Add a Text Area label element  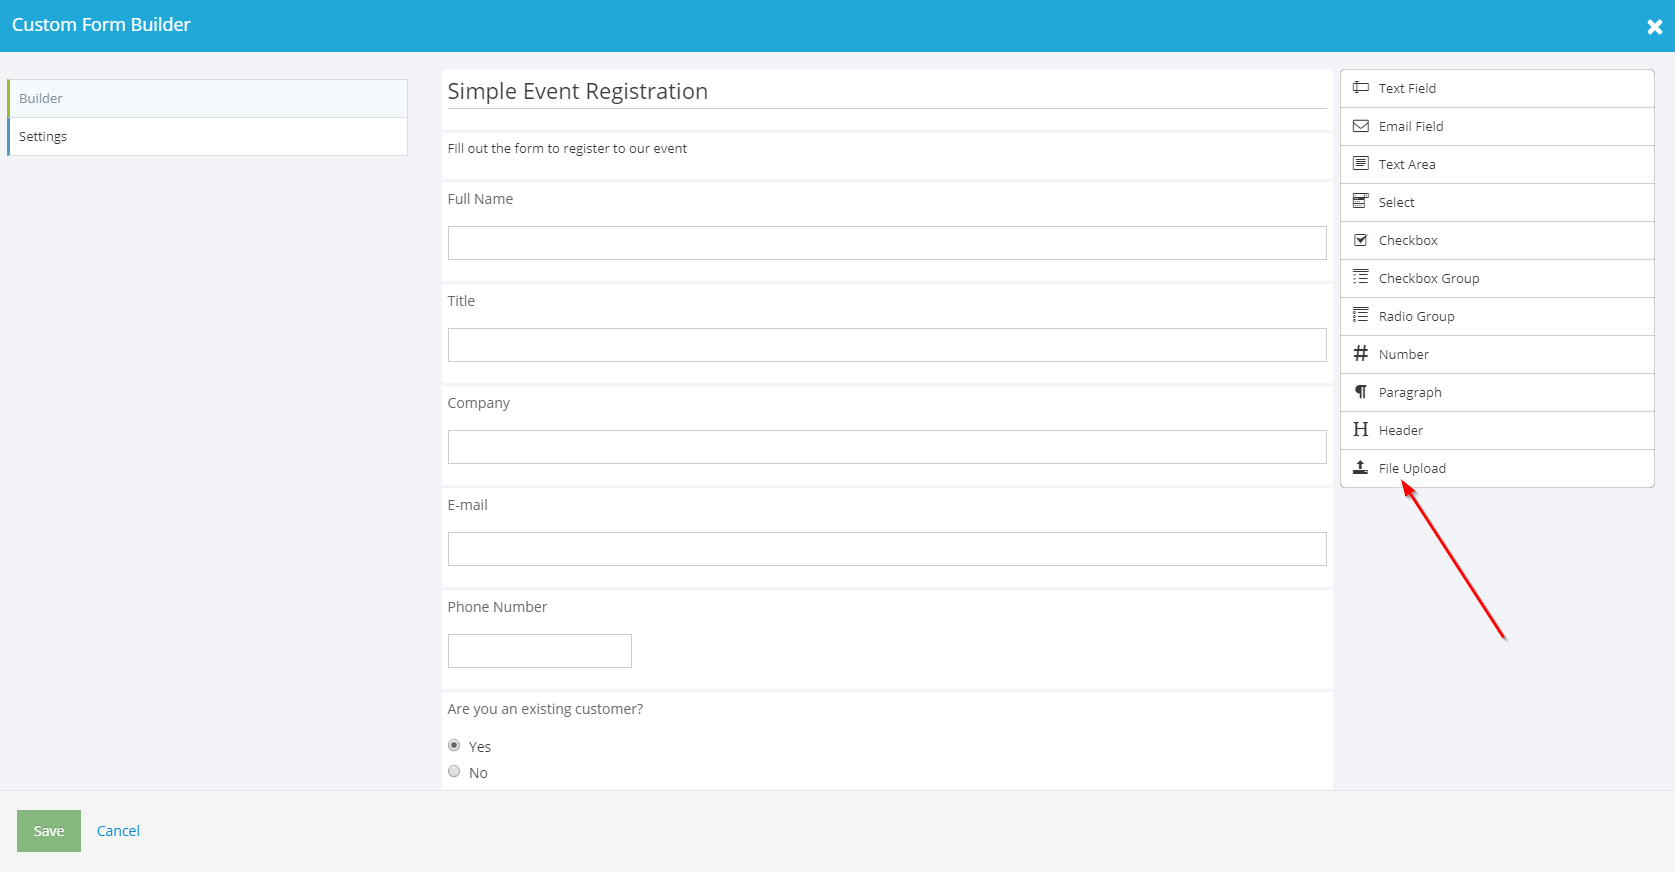coord(1407,164)
